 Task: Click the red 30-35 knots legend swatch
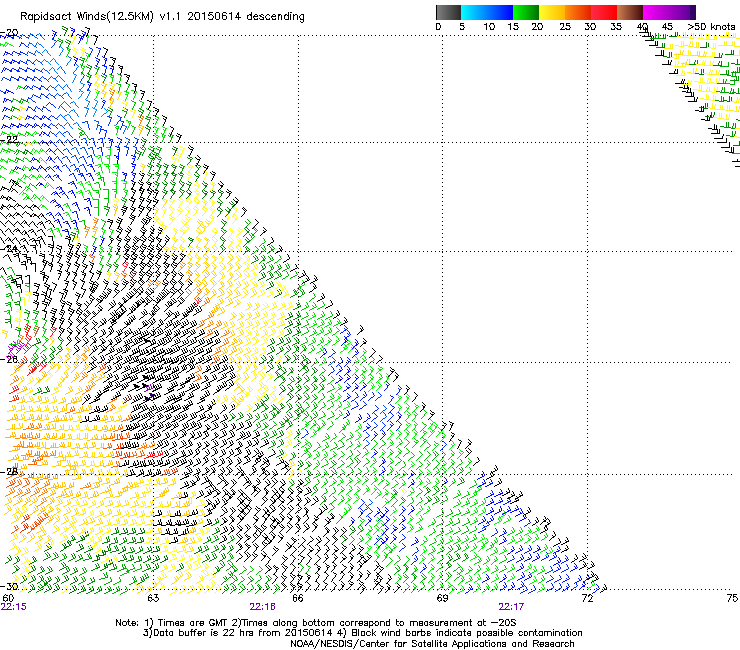coord(604,12)
